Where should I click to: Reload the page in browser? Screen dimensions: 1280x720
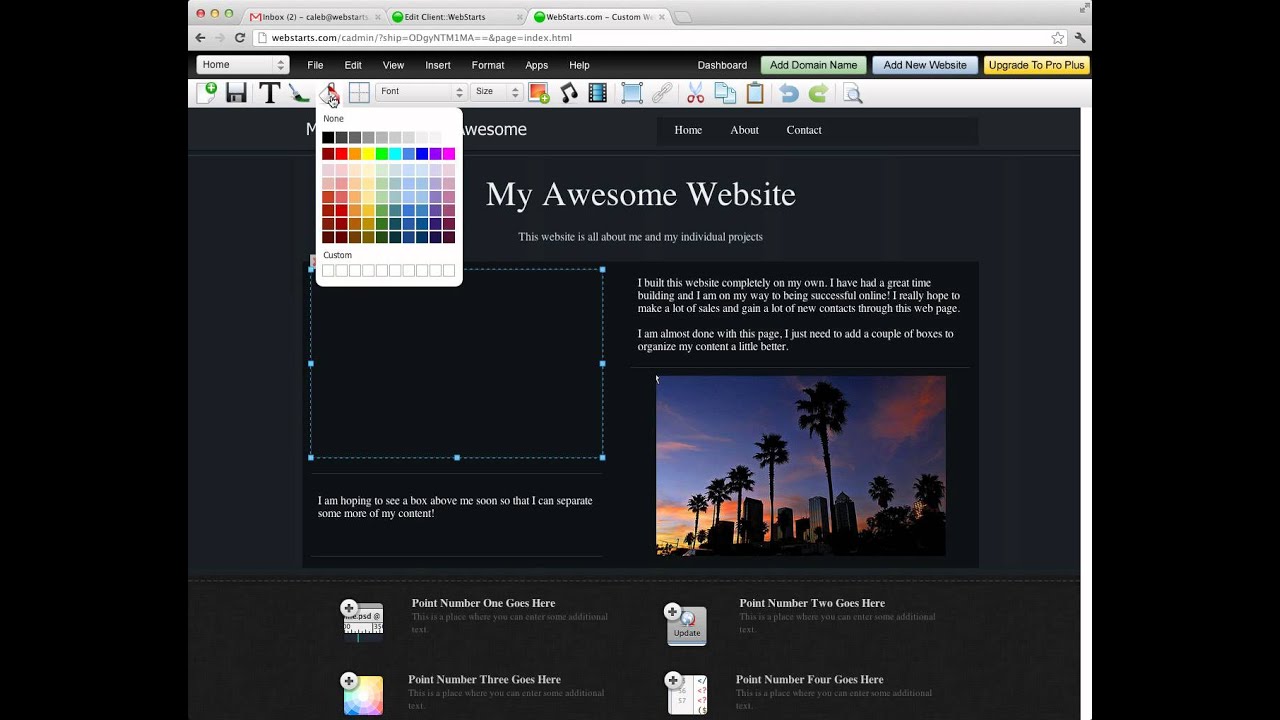240,38
